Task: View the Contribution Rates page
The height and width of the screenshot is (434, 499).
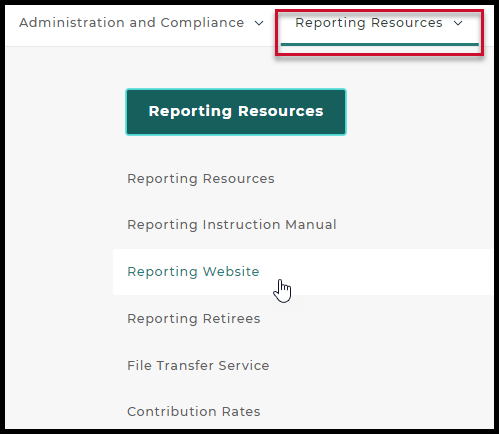Action: click(194, 411)
